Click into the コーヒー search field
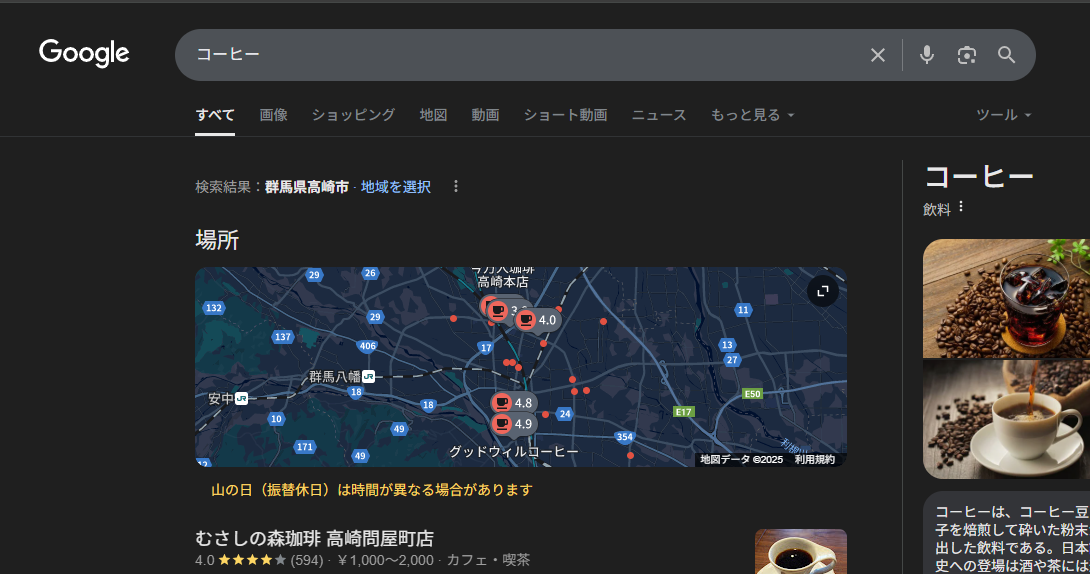 (528, 55)
